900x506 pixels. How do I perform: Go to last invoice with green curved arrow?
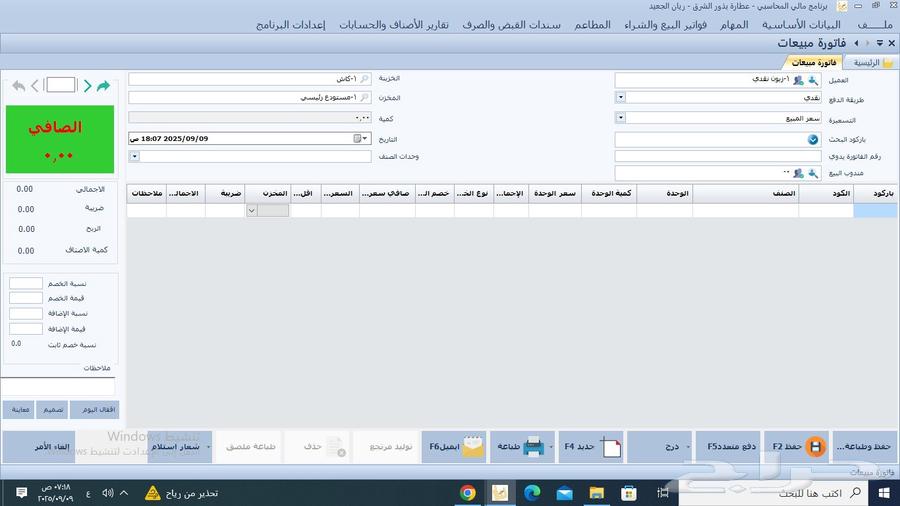(x=103, y=86)
